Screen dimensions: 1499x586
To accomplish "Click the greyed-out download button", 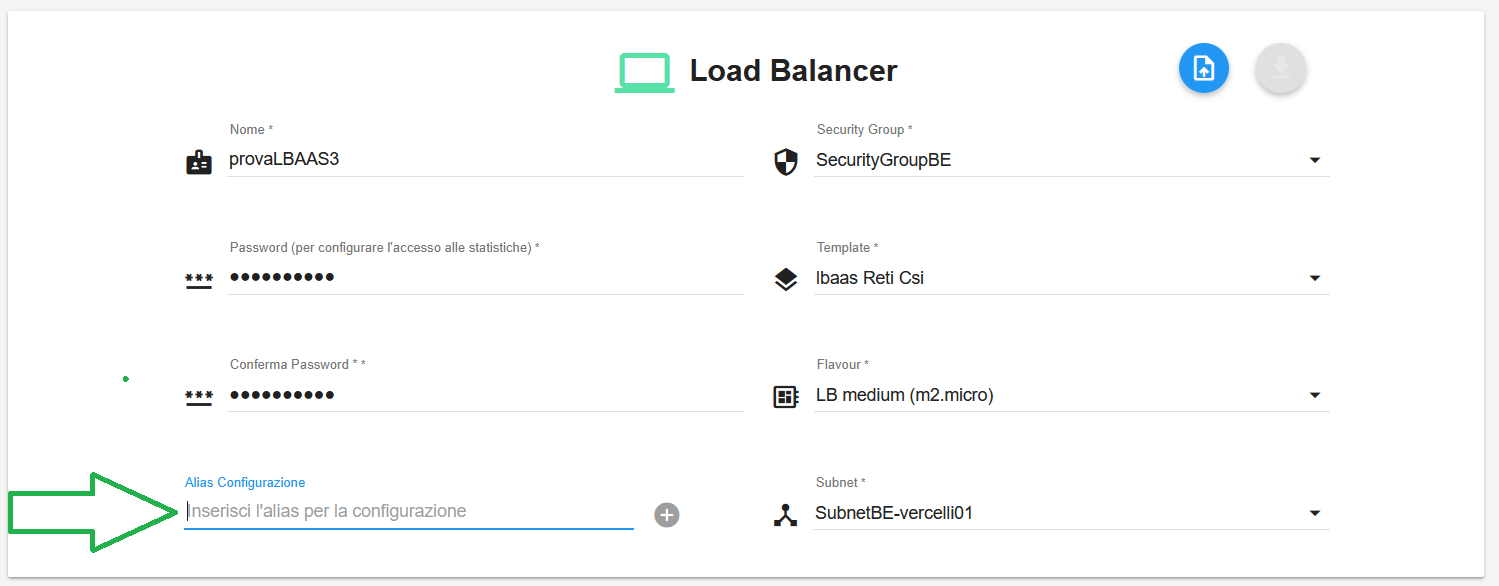I will click(1281, 69).
